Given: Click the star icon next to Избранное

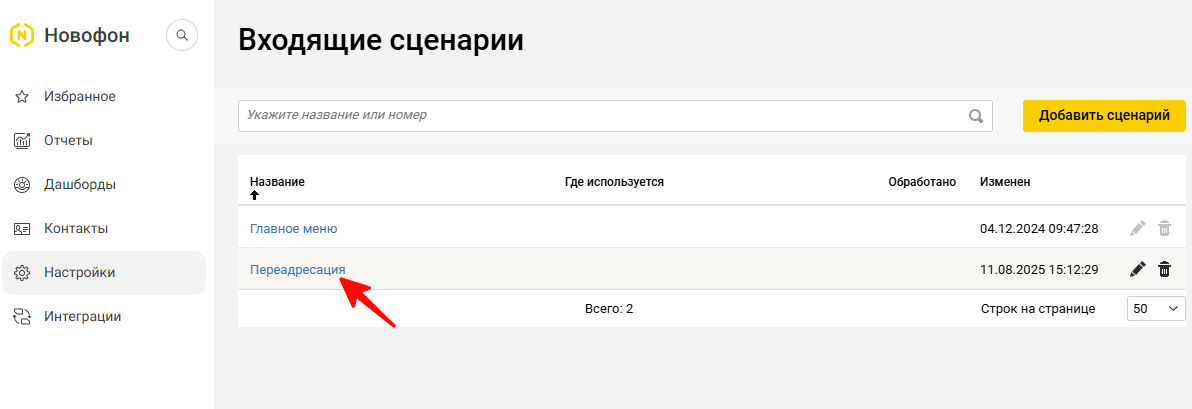Looking at the screenshot, I should point(22,97).
